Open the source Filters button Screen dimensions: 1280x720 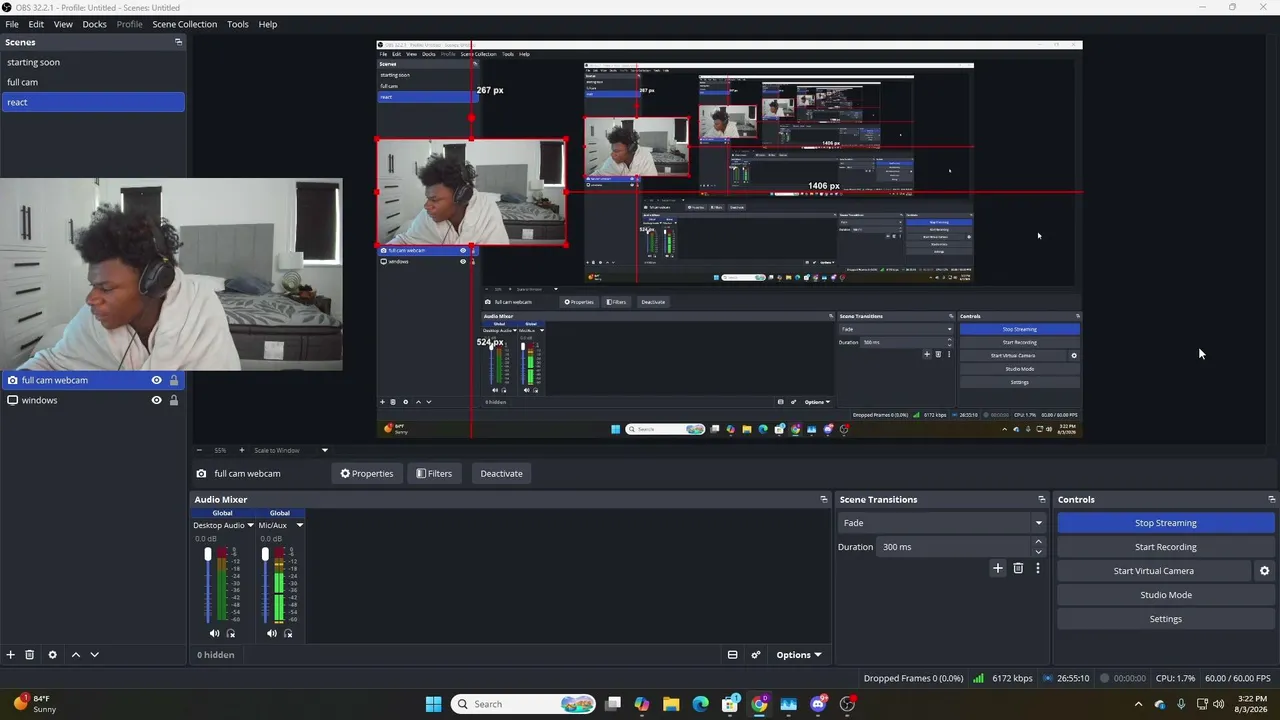434,473
